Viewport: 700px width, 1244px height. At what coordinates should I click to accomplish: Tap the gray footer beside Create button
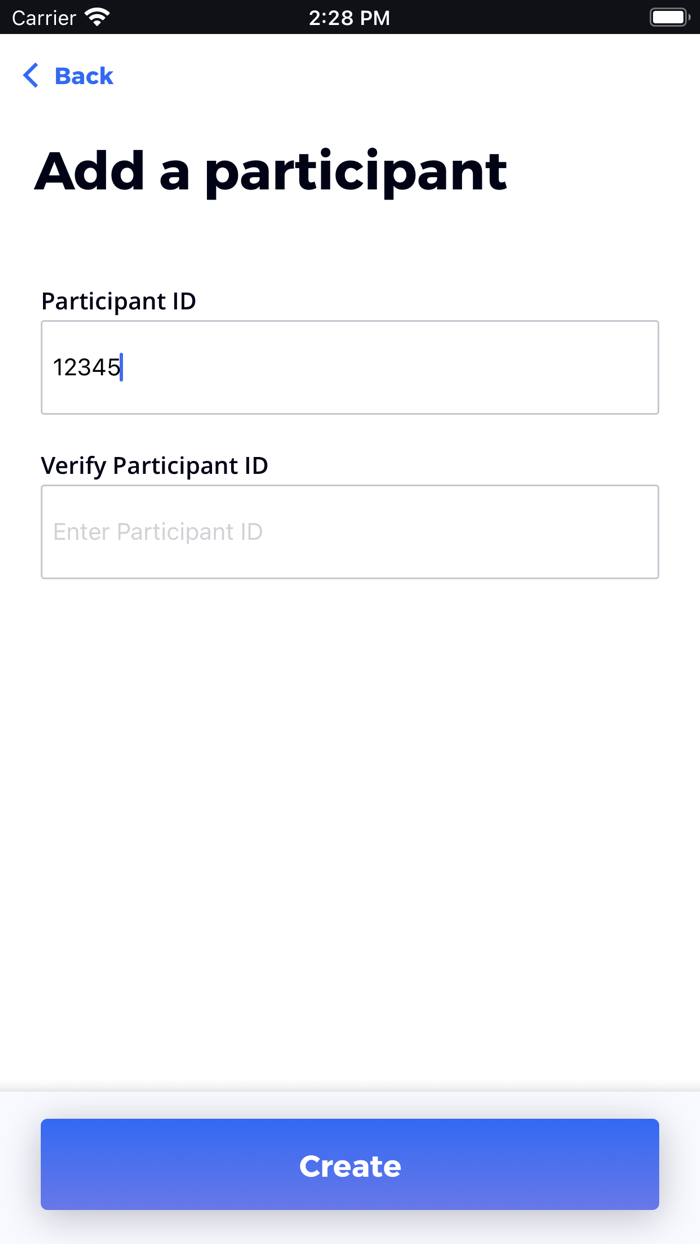tap(20, 1165)
